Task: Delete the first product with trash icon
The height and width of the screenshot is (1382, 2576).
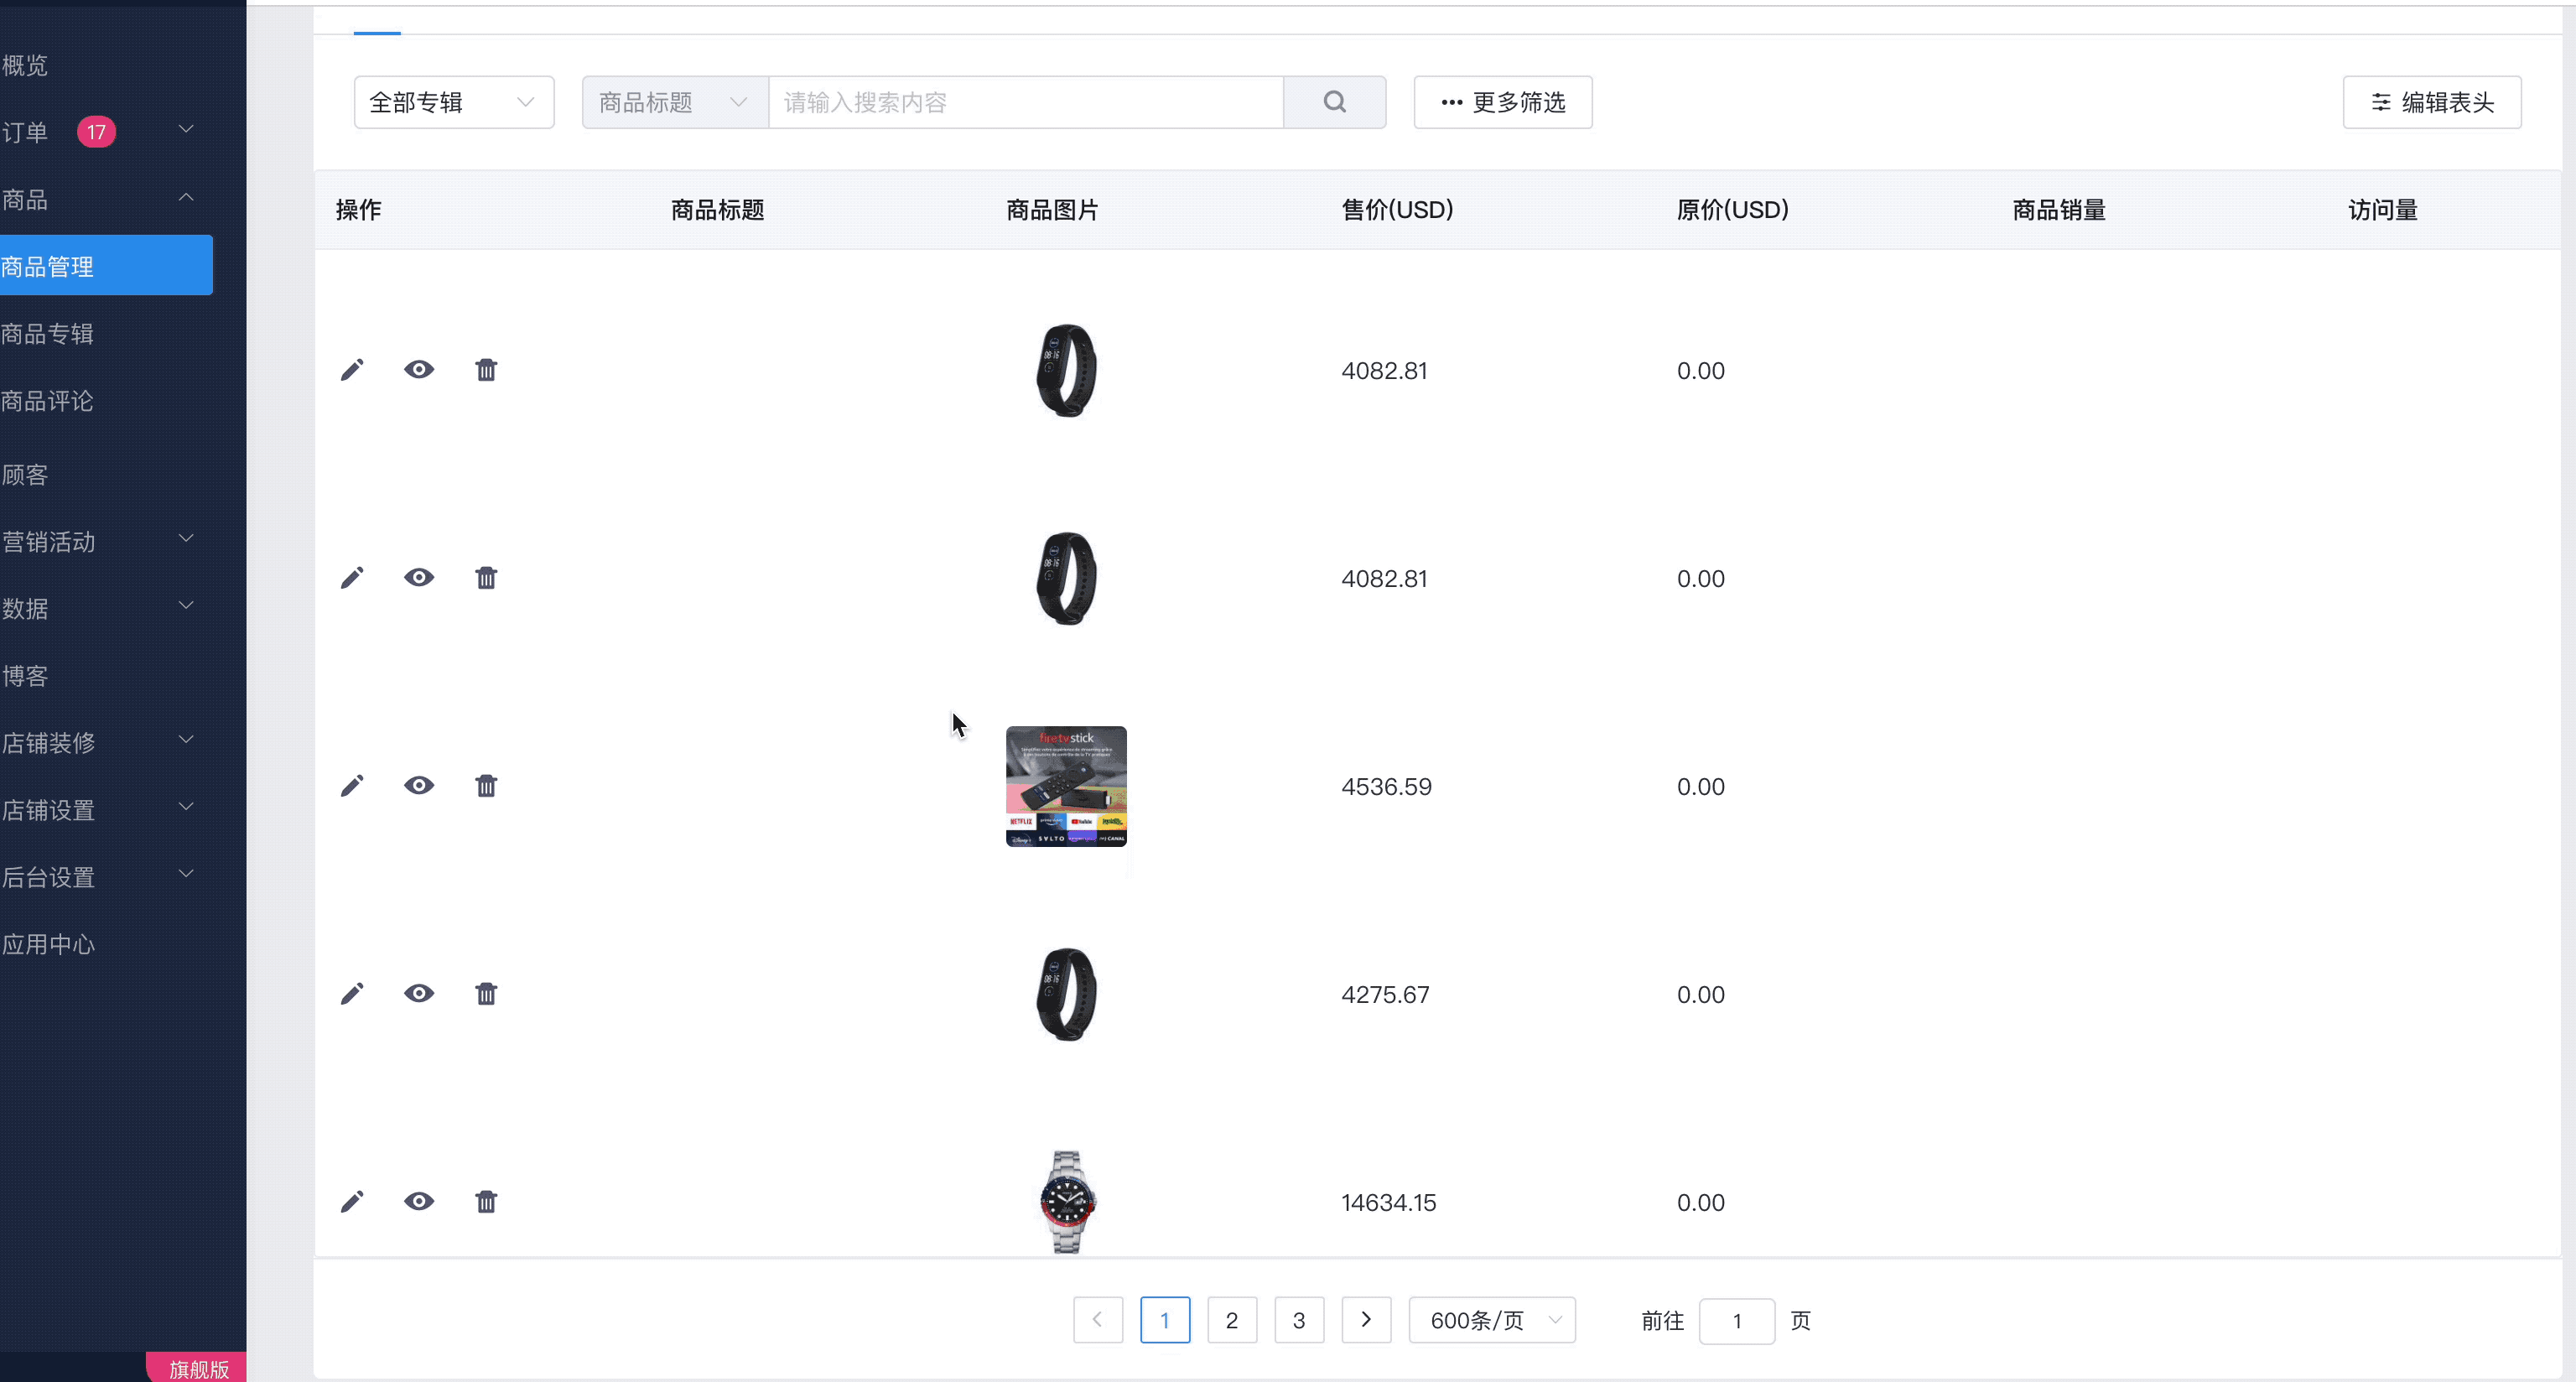Action: click(486, 370)
